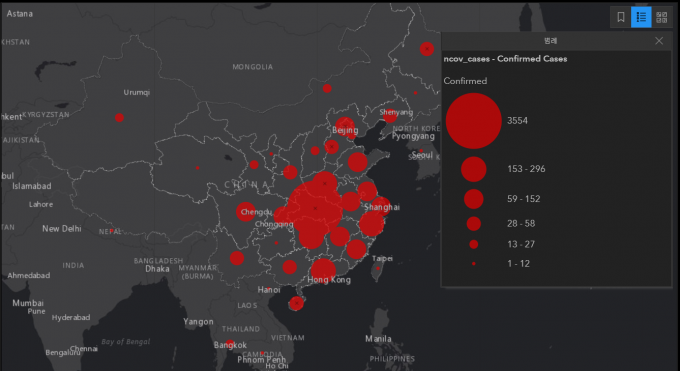Click the 3554 legend circle symbol
680x371 pixels.
pyautogui.click(x=474, y=121)
